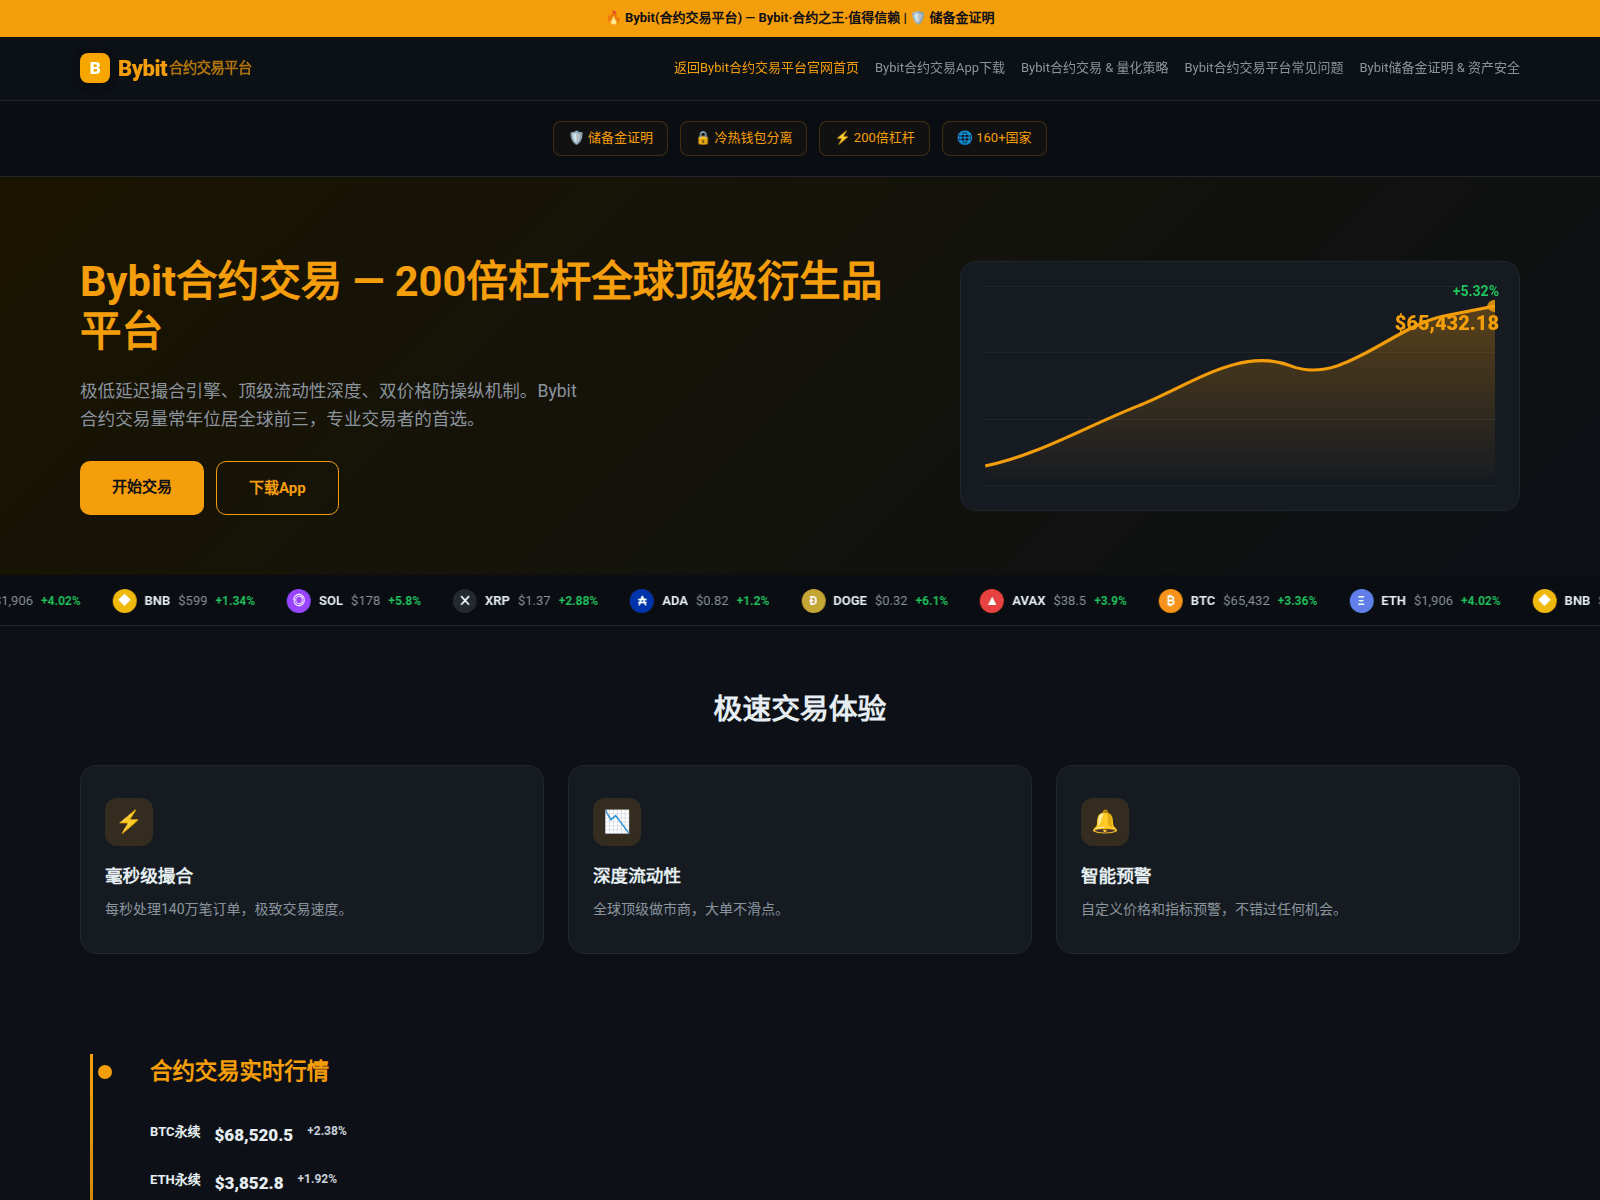Open the 200倍杠杆 badge
This screenshot has height=1200, width=1600.
(874, 138)
